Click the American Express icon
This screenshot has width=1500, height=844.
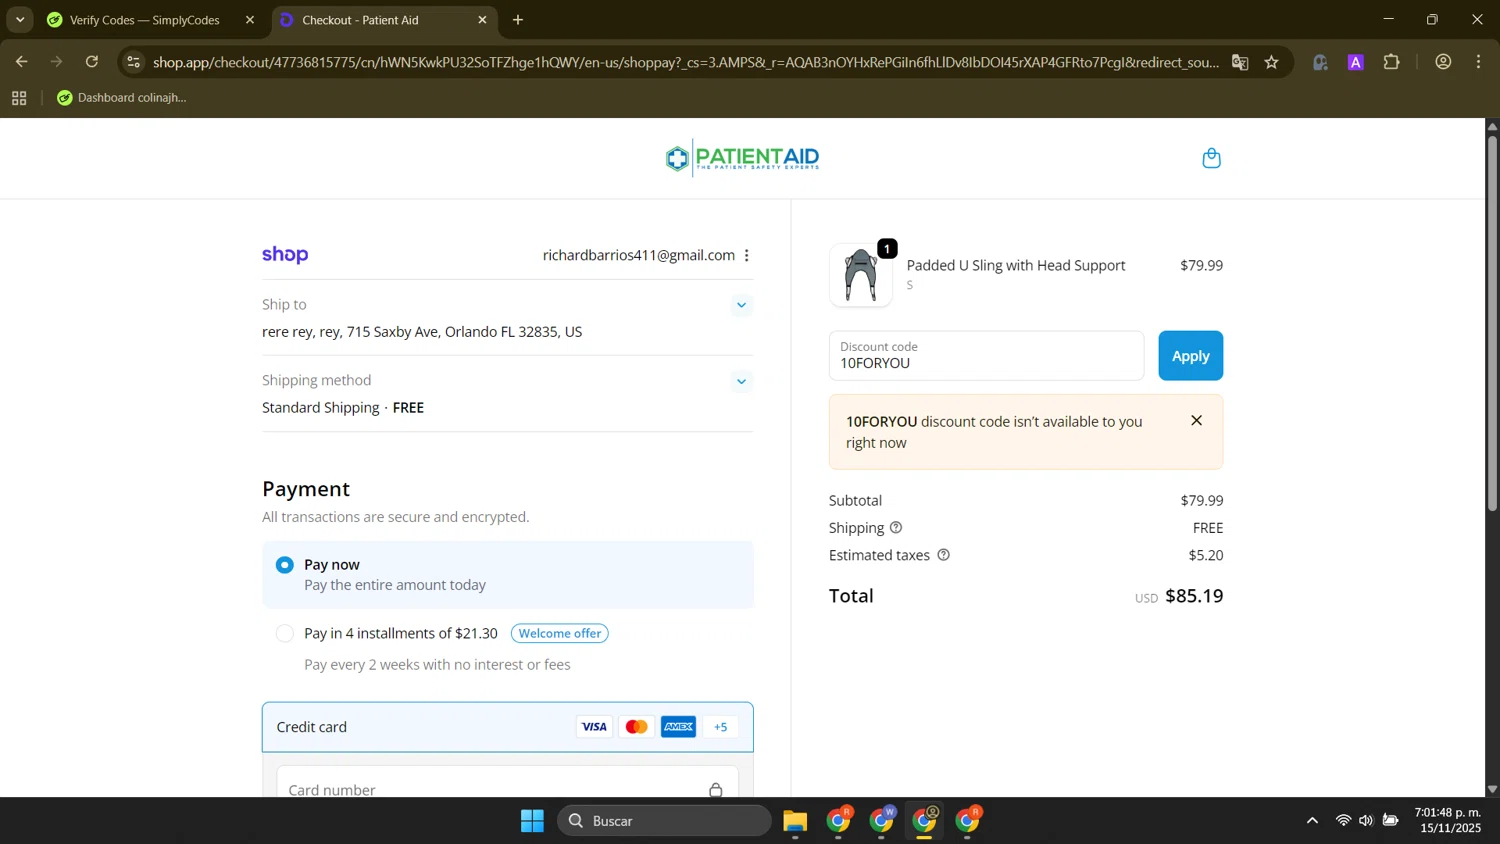(678, 727)
